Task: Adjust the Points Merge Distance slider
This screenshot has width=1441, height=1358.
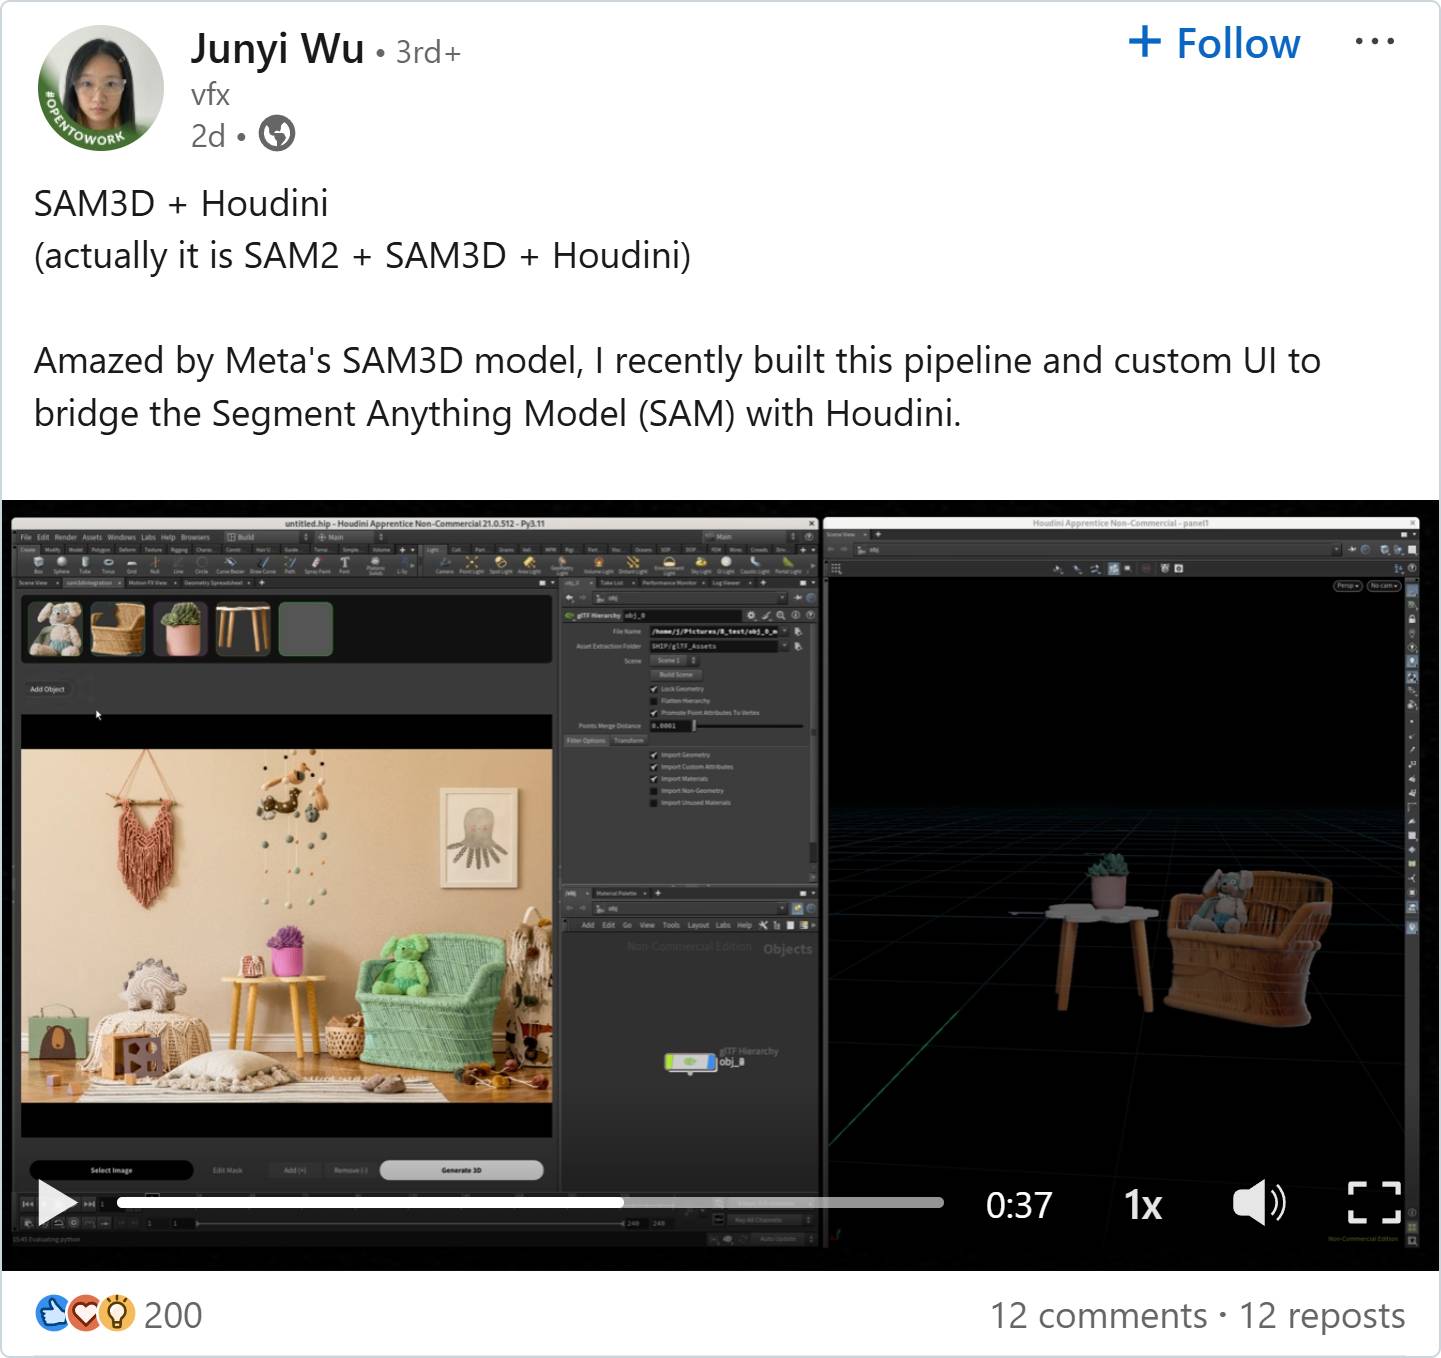Action: (749, 726)
